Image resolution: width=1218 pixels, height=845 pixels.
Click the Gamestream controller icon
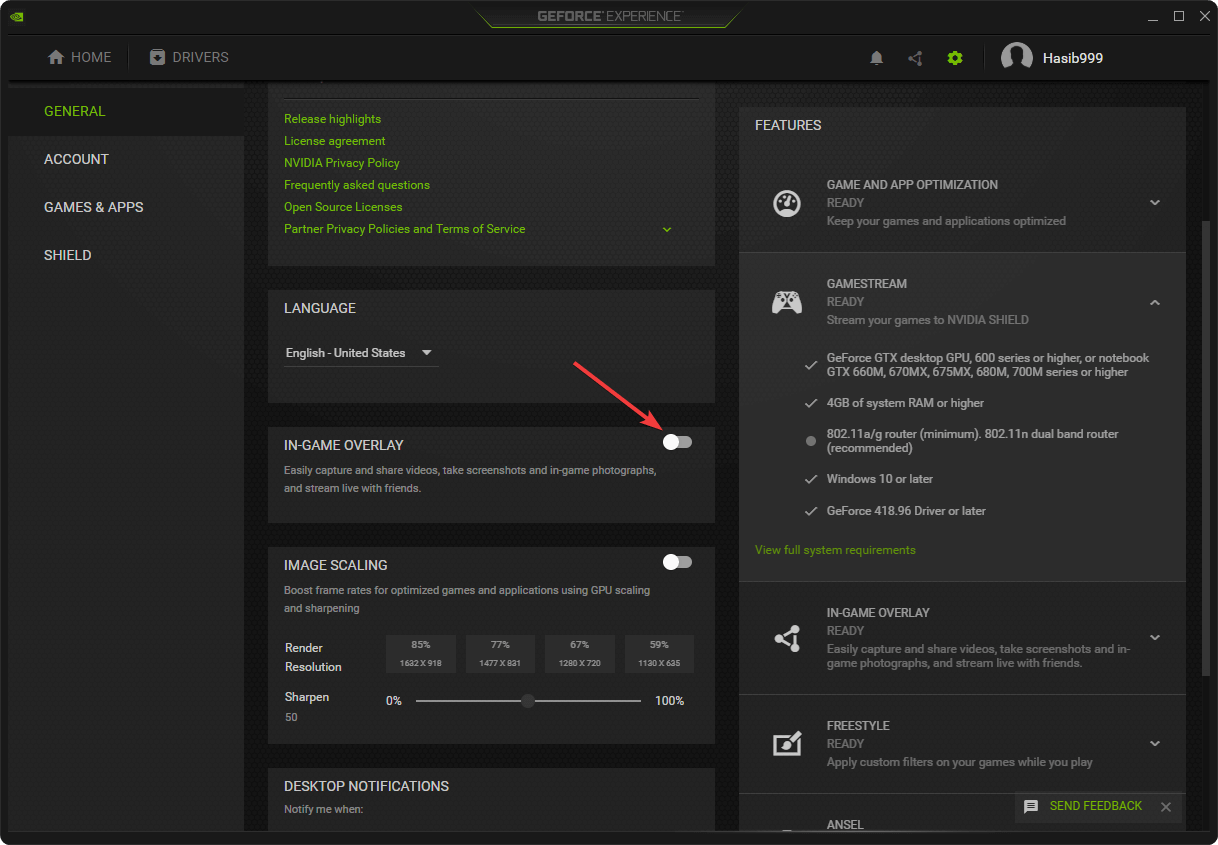(x=787, y=302)
